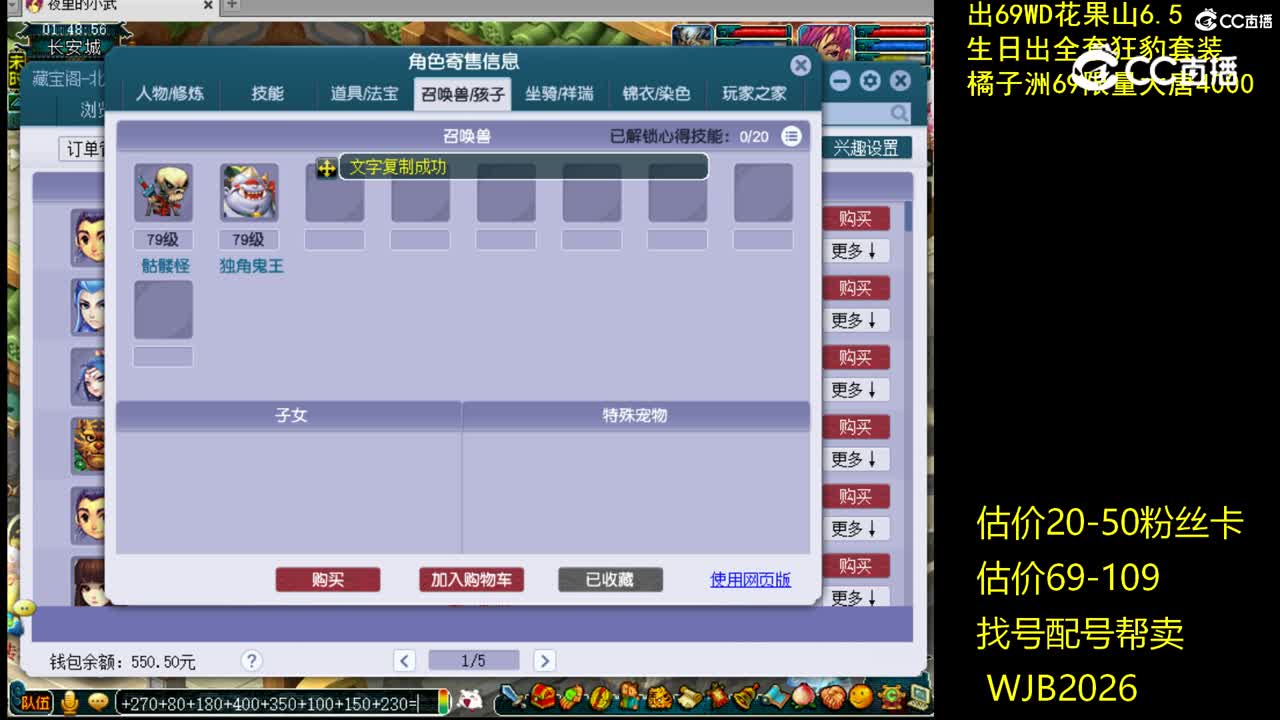Image resolution: width=1280 pixels, height=720 pixels.
Task: Open the bottom 更多 dropdown near 购买
Action: 856,597
